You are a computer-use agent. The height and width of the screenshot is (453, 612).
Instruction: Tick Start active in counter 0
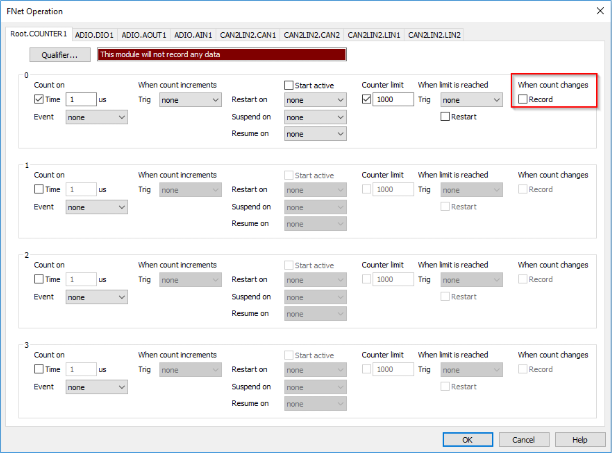pyautogui.click(x=289, y=86)
